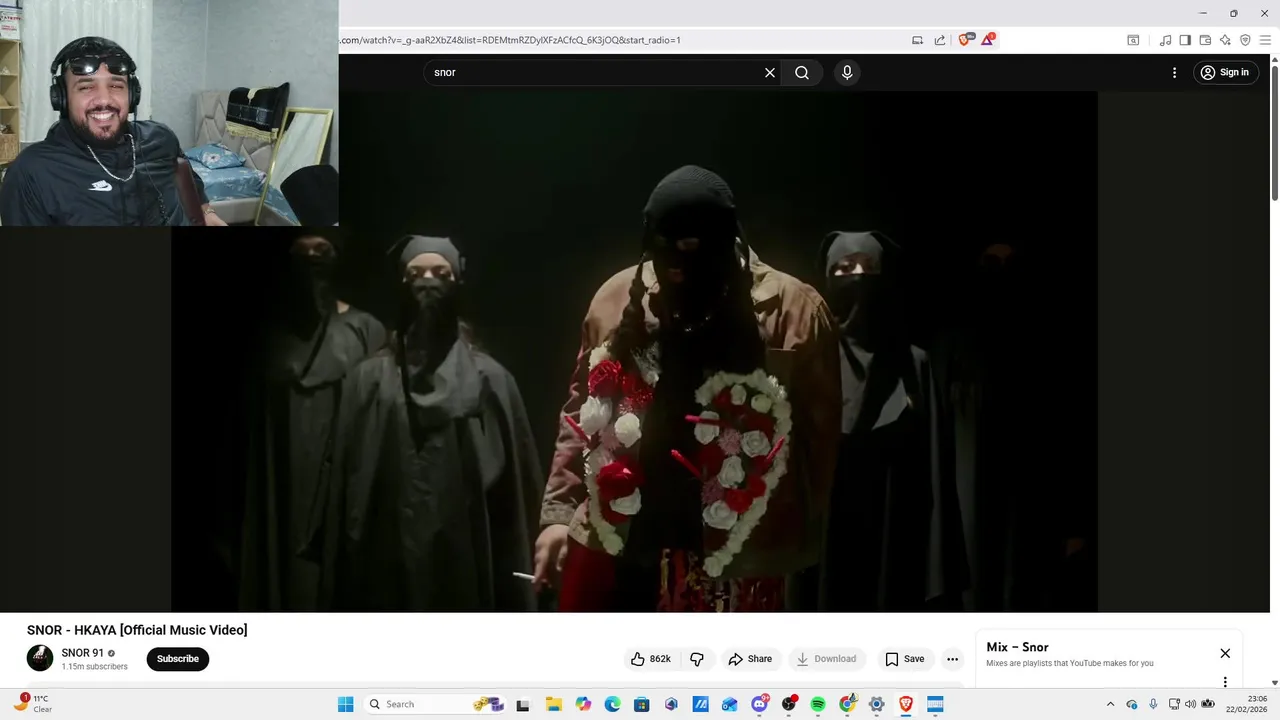Open Brave Shields lion icon
The image size is (1280, 720).
[x=965, y=40]
